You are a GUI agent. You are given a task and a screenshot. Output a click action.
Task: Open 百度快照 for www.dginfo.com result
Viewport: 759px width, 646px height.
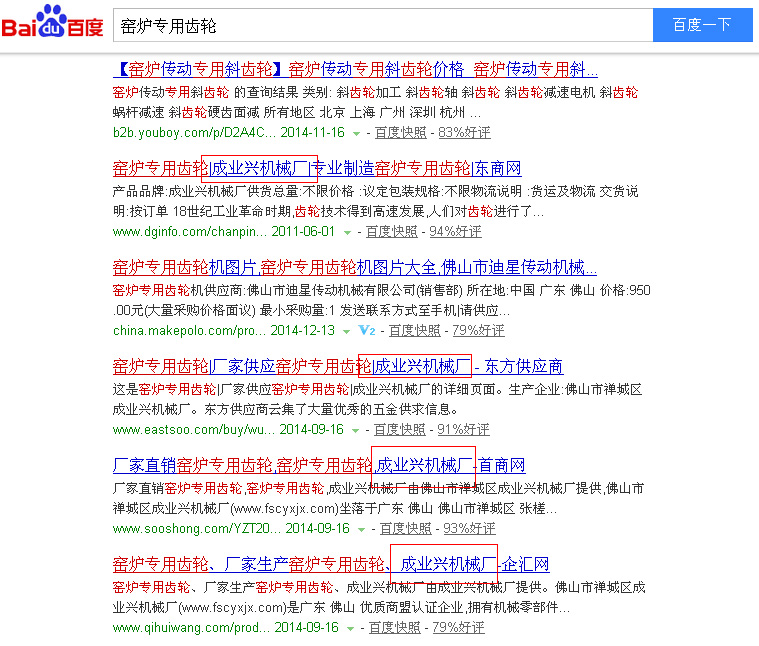[391, 232]
